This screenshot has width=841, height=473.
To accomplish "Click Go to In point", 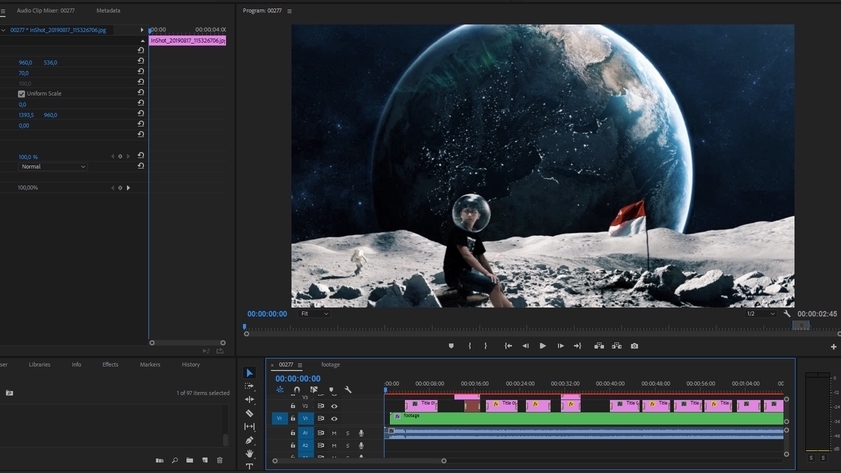I will click(x=508, y=346).
